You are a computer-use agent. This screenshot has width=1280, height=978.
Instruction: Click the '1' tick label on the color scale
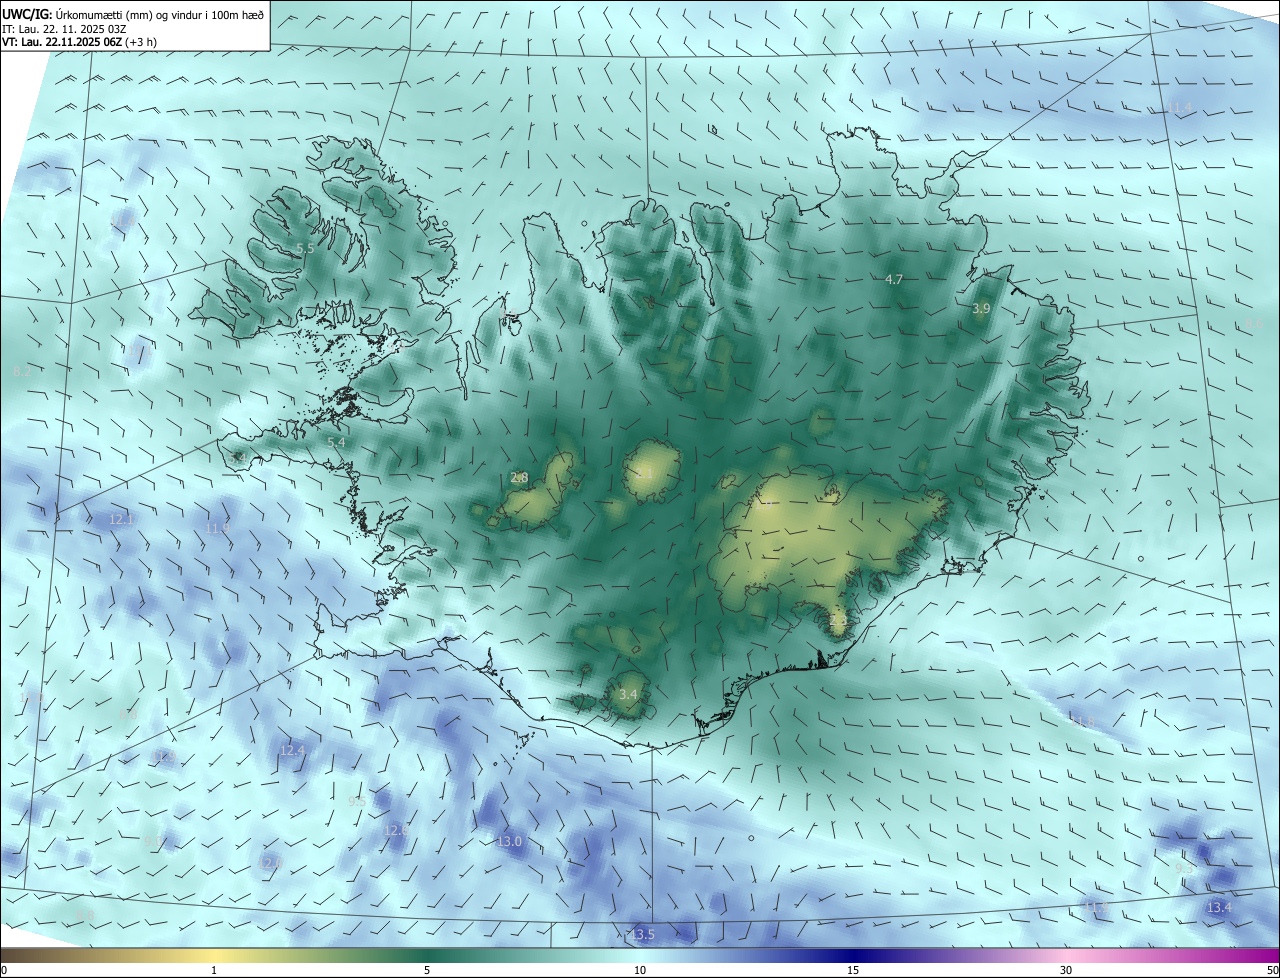214,970
